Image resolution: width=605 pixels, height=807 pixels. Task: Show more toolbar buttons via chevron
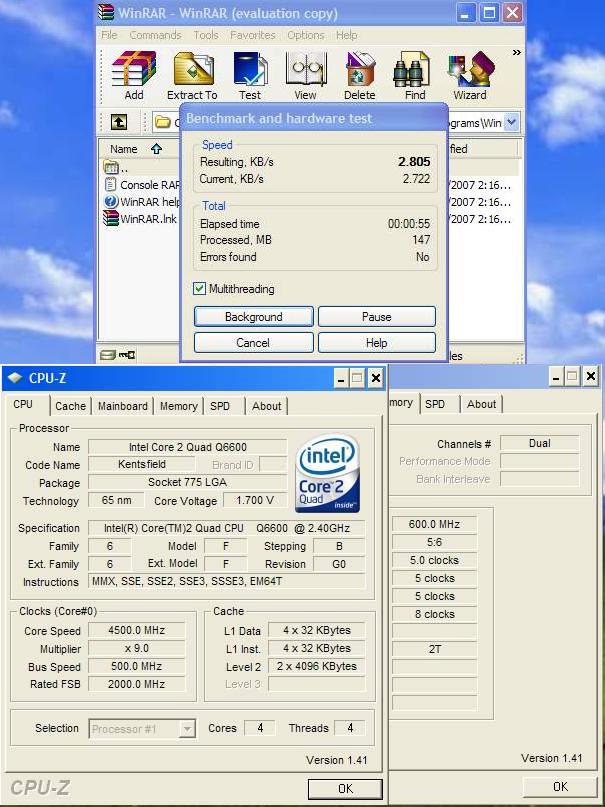tap(516, 52)
